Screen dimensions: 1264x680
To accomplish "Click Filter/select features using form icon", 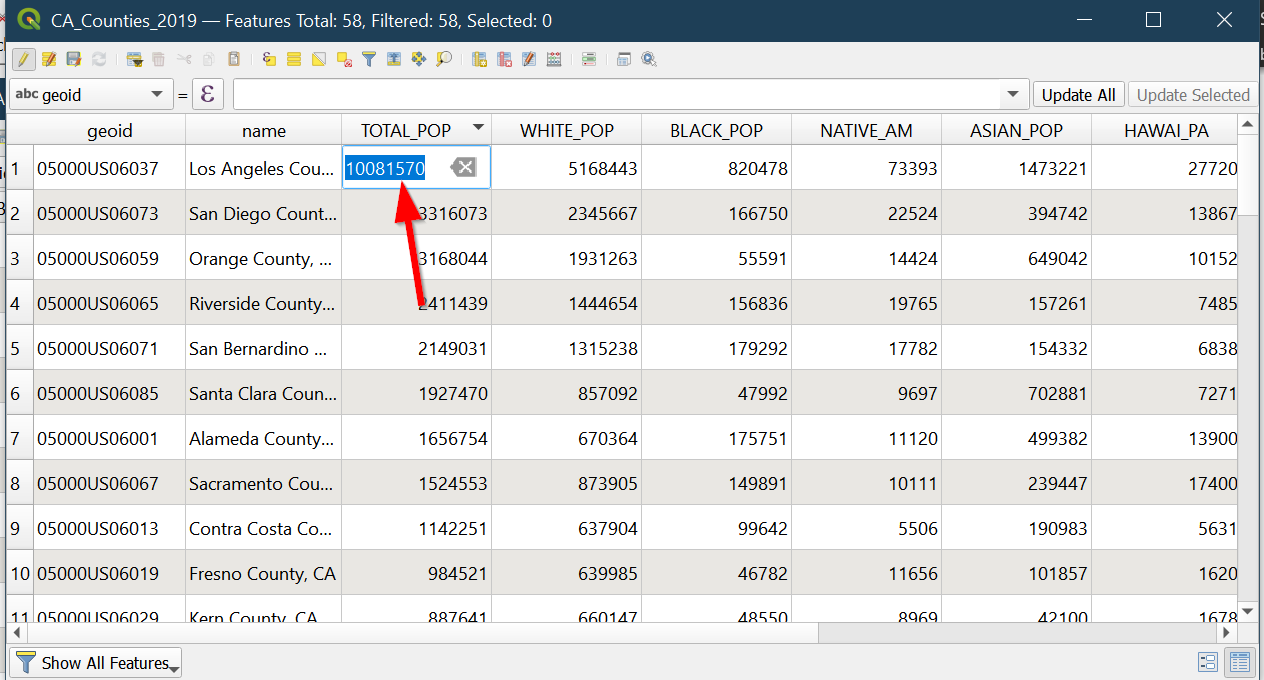I will click(369, 60).
